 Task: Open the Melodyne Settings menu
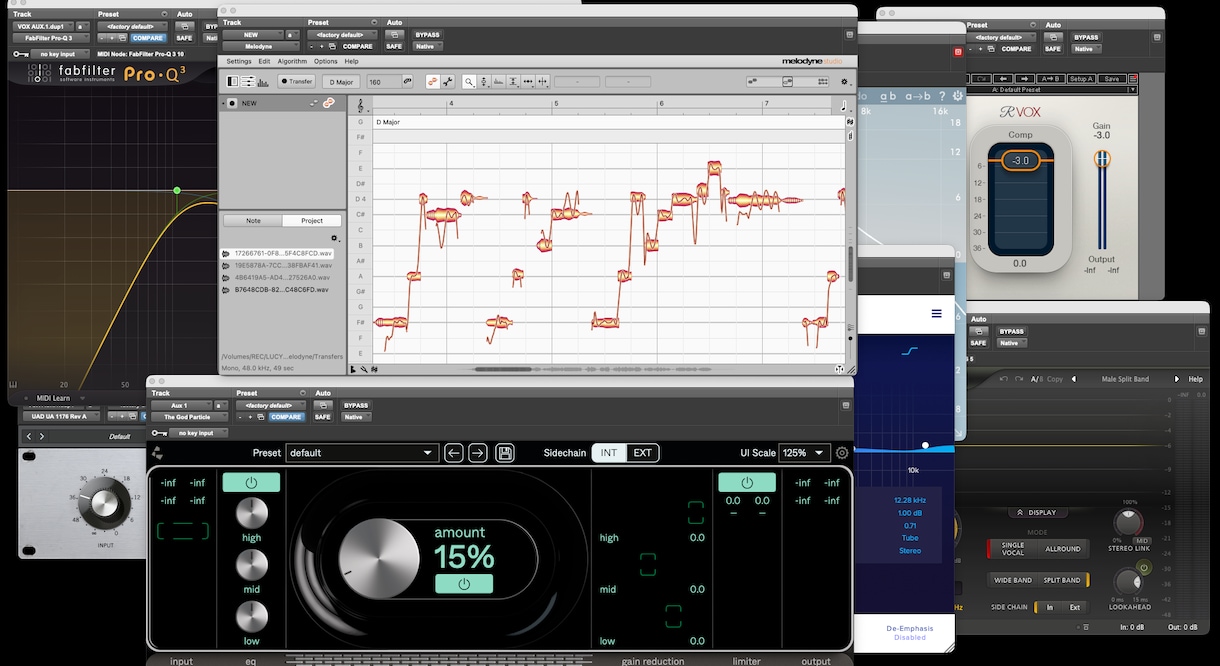(x=239, y=61)
